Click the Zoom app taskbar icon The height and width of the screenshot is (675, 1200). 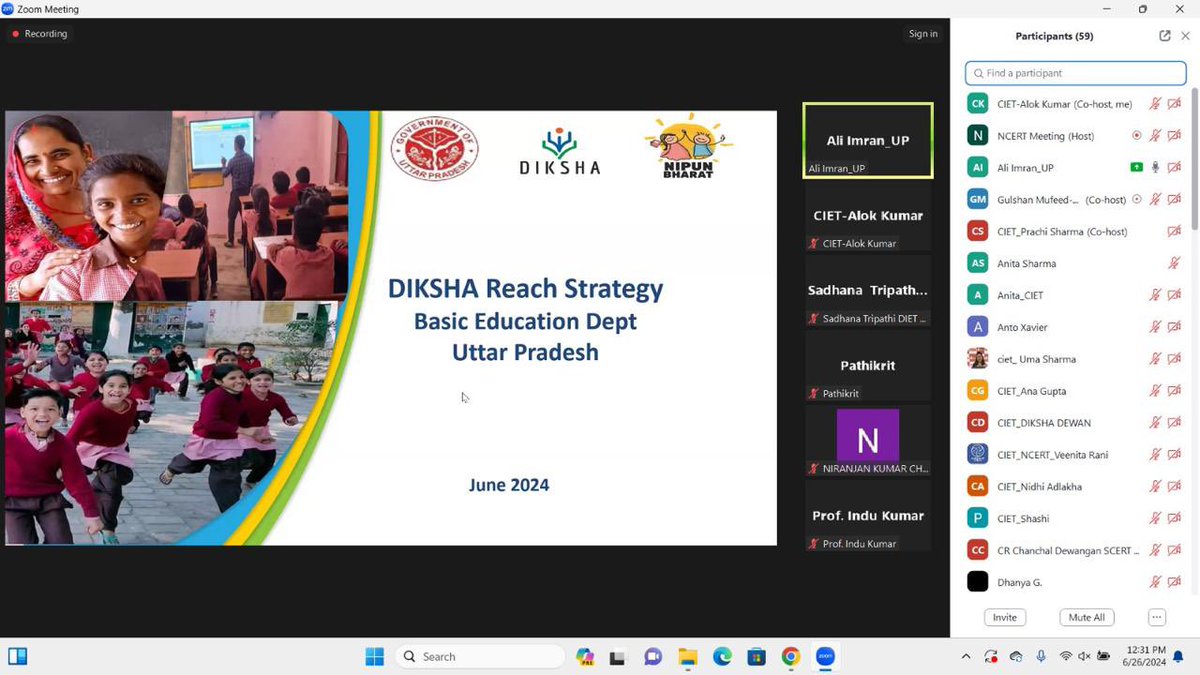(825, 657)
